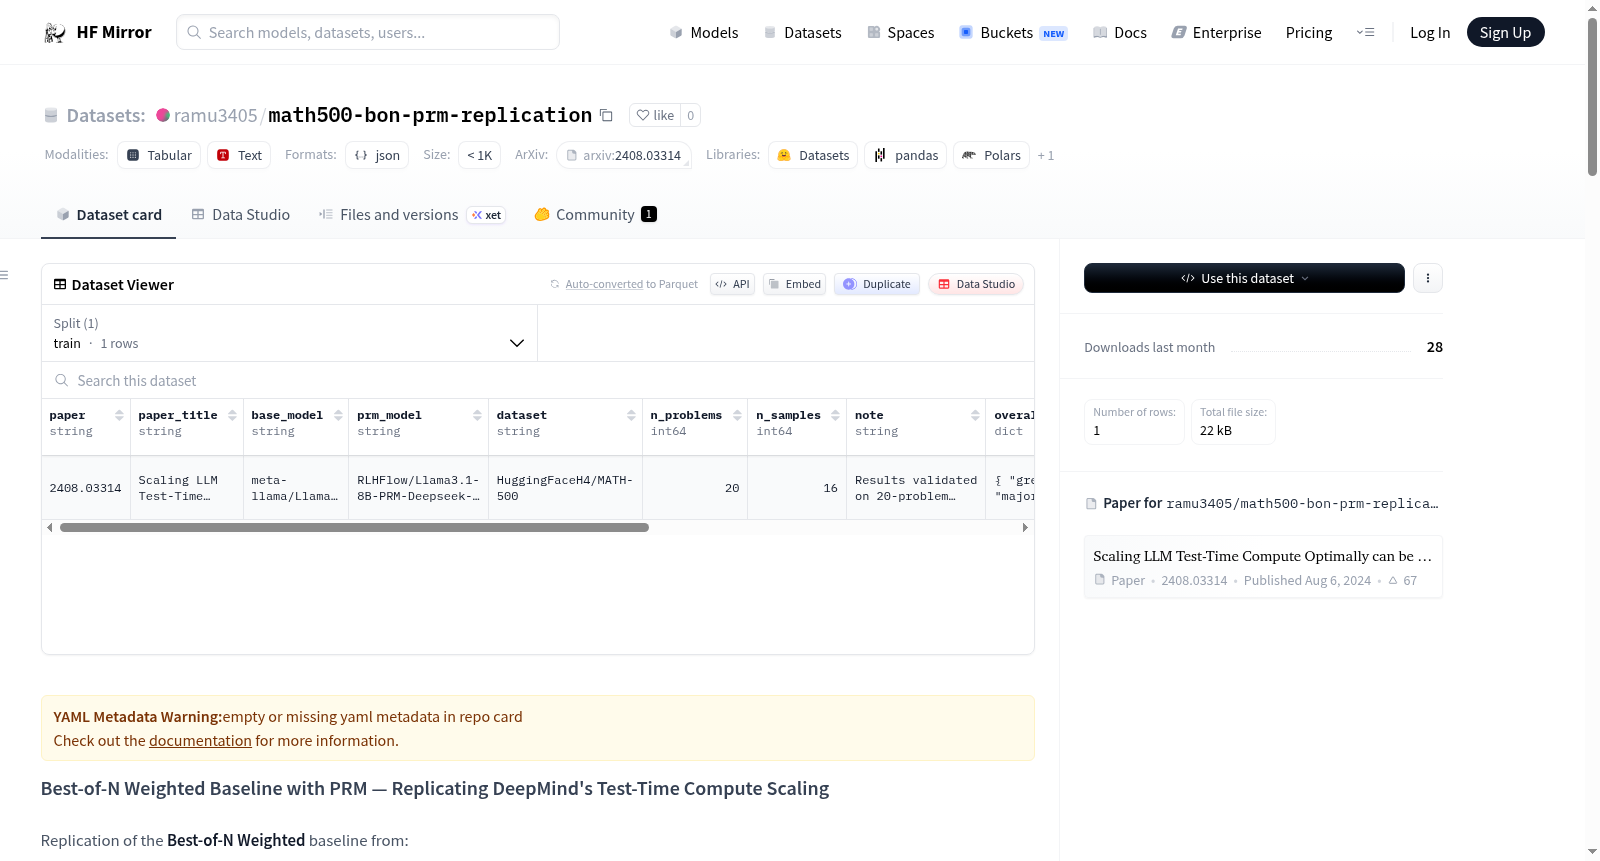This screenshot has width=1600, height=861.
Task: Go to Models in the top navigation
Action: click(704, 32)
